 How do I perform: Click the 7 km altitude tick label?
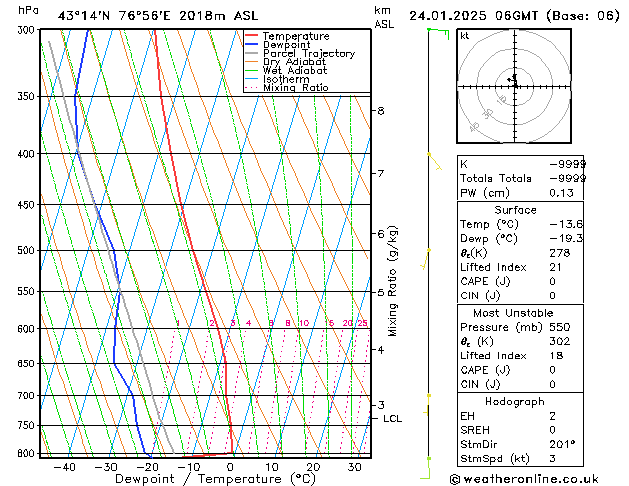click(381, 173)
